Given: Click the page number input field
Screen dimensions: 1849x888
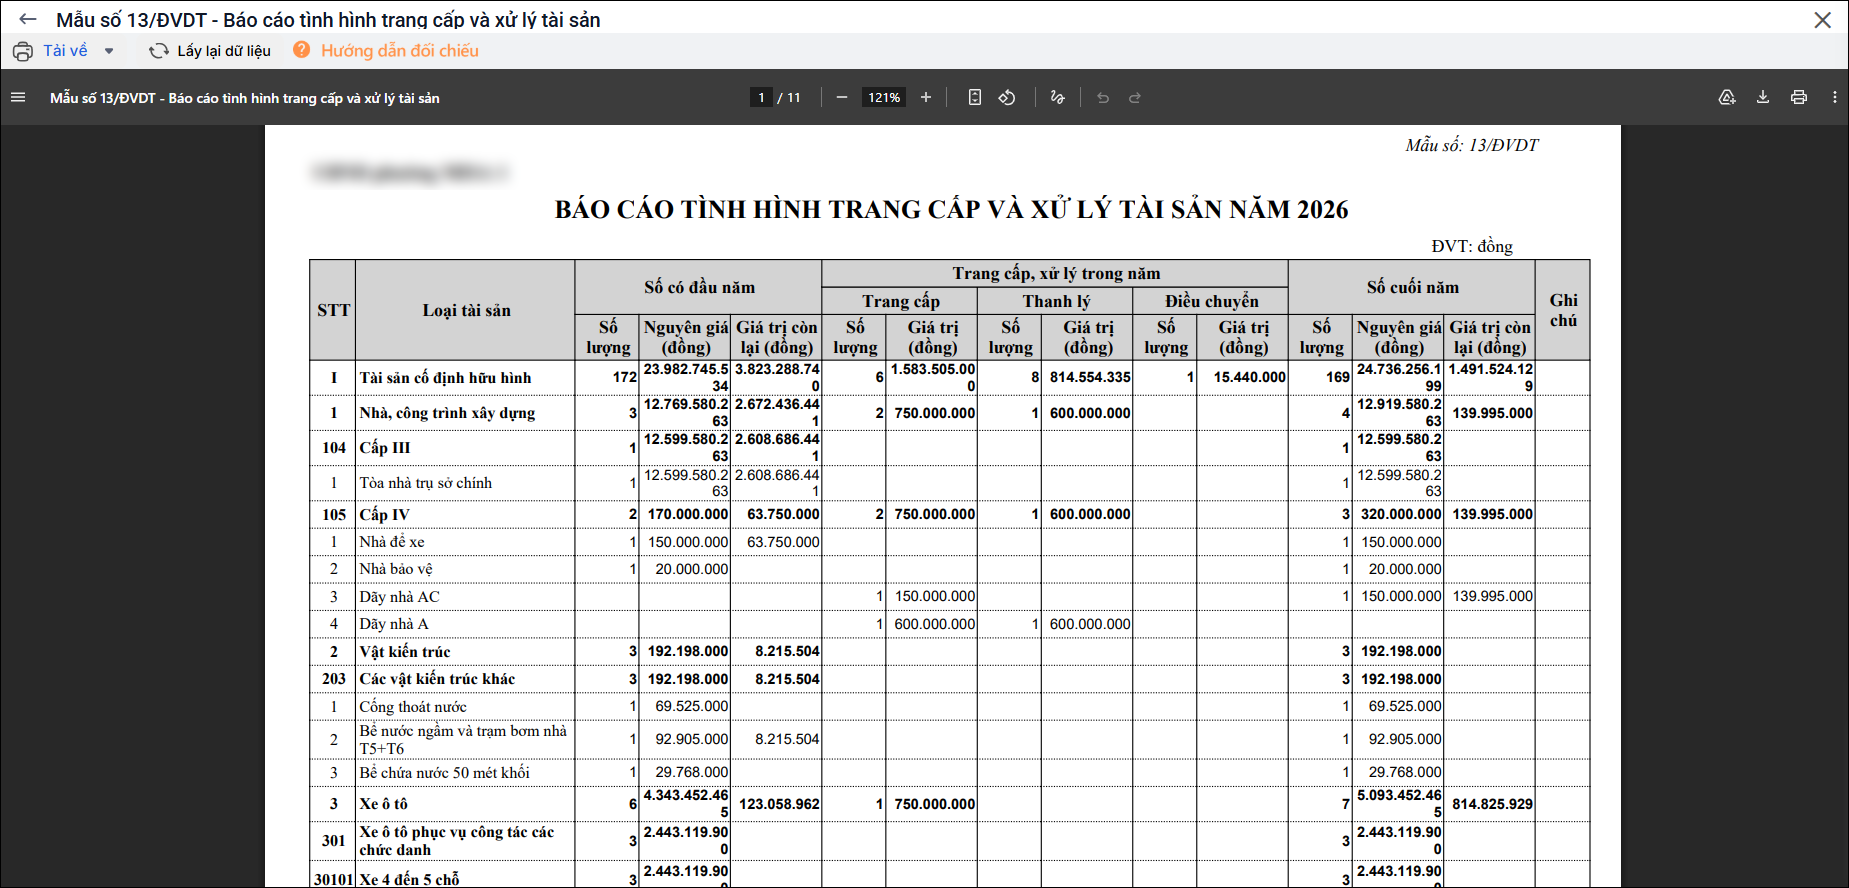Looking at the screenshot, I should [761, 97].
